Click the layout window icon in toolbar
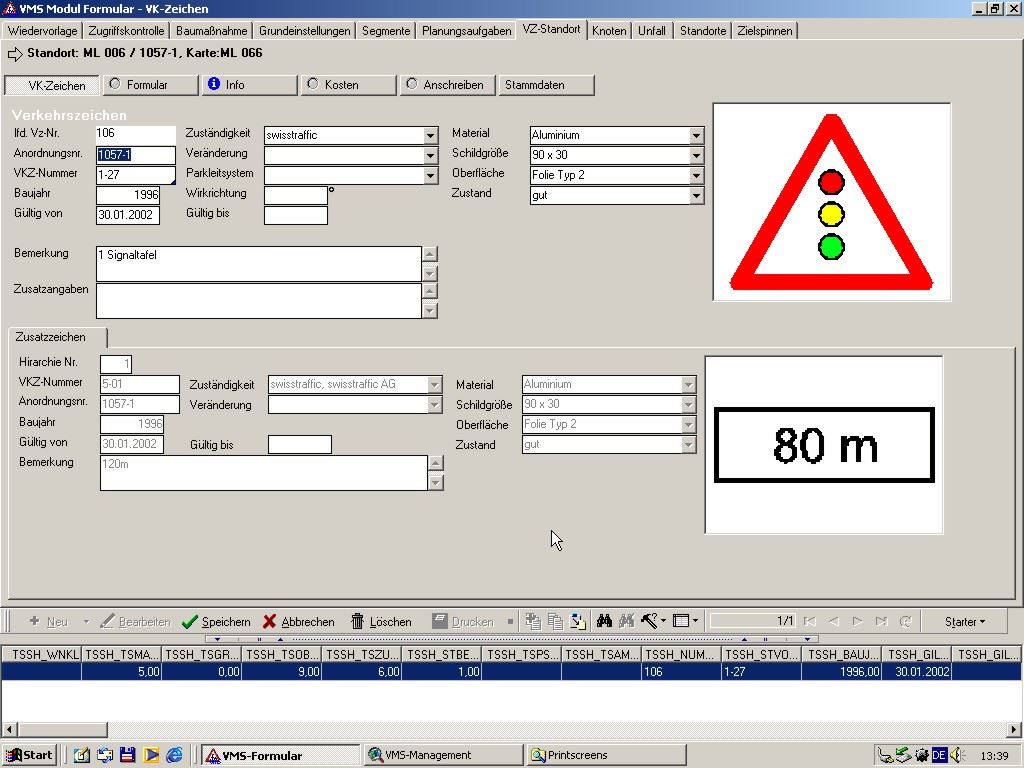 [x=681, y=621]
